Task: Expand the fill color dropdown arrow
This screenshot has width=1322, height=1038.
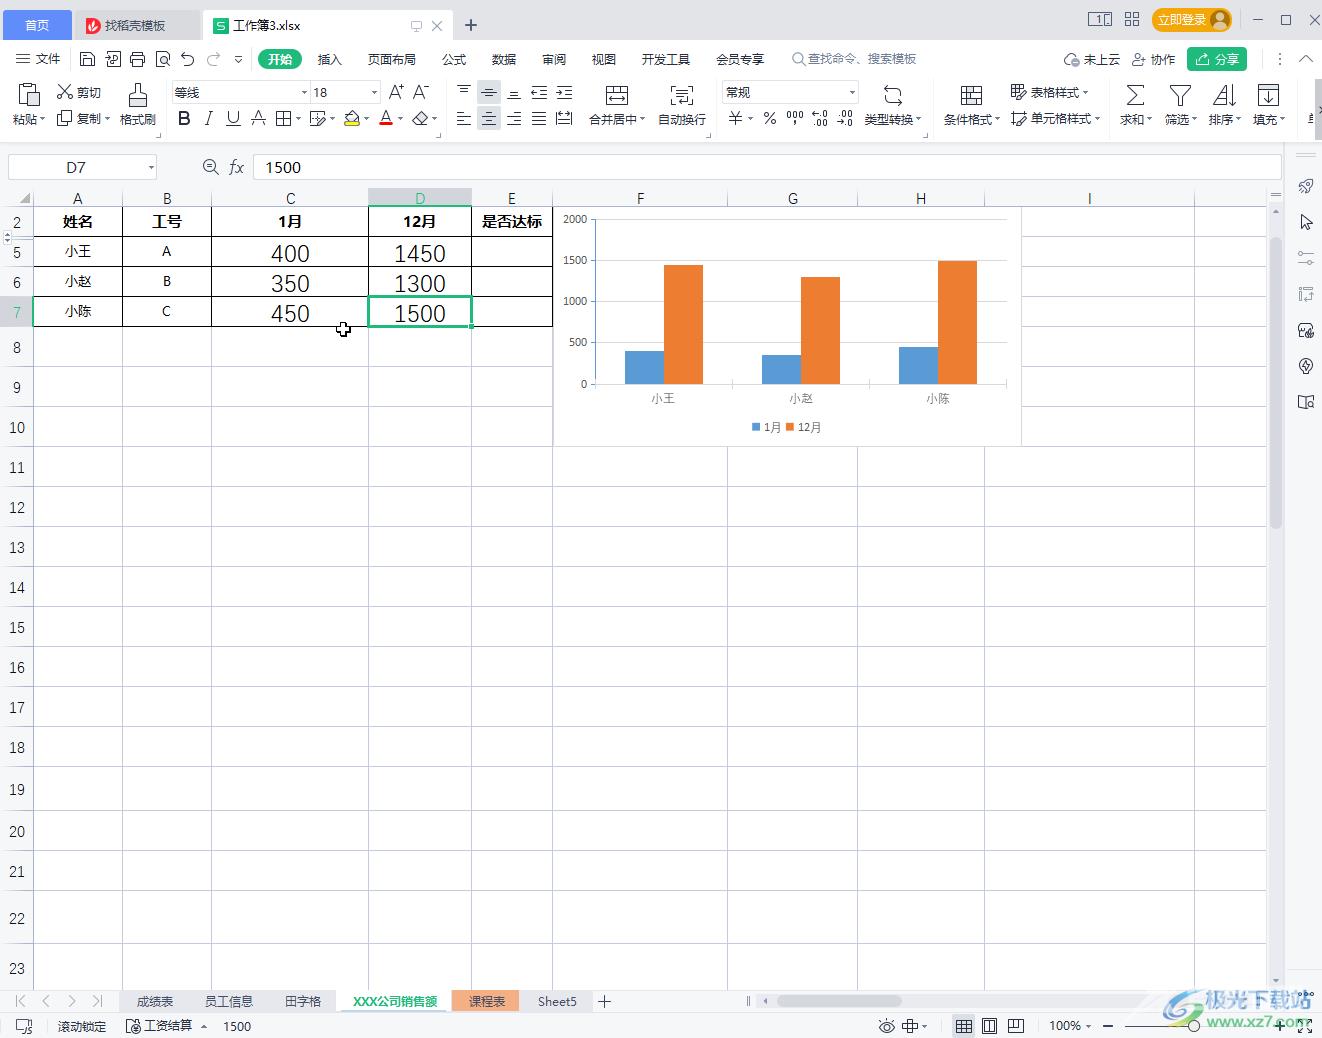Action: coord(366,119)
